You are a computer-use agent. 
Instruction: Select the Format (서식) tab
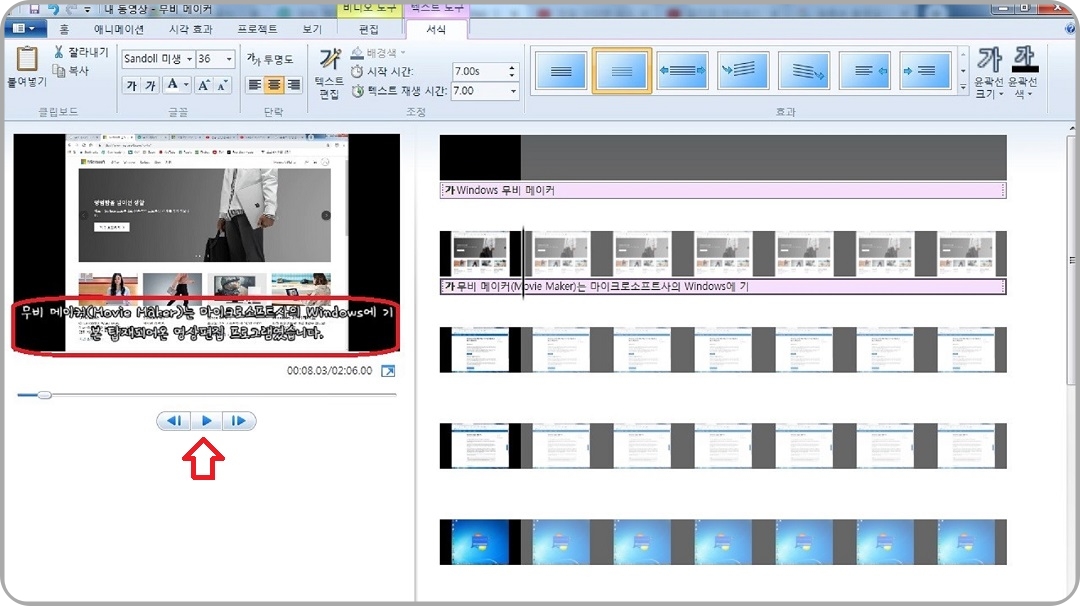pyautogui.click(x=436, y=30)
